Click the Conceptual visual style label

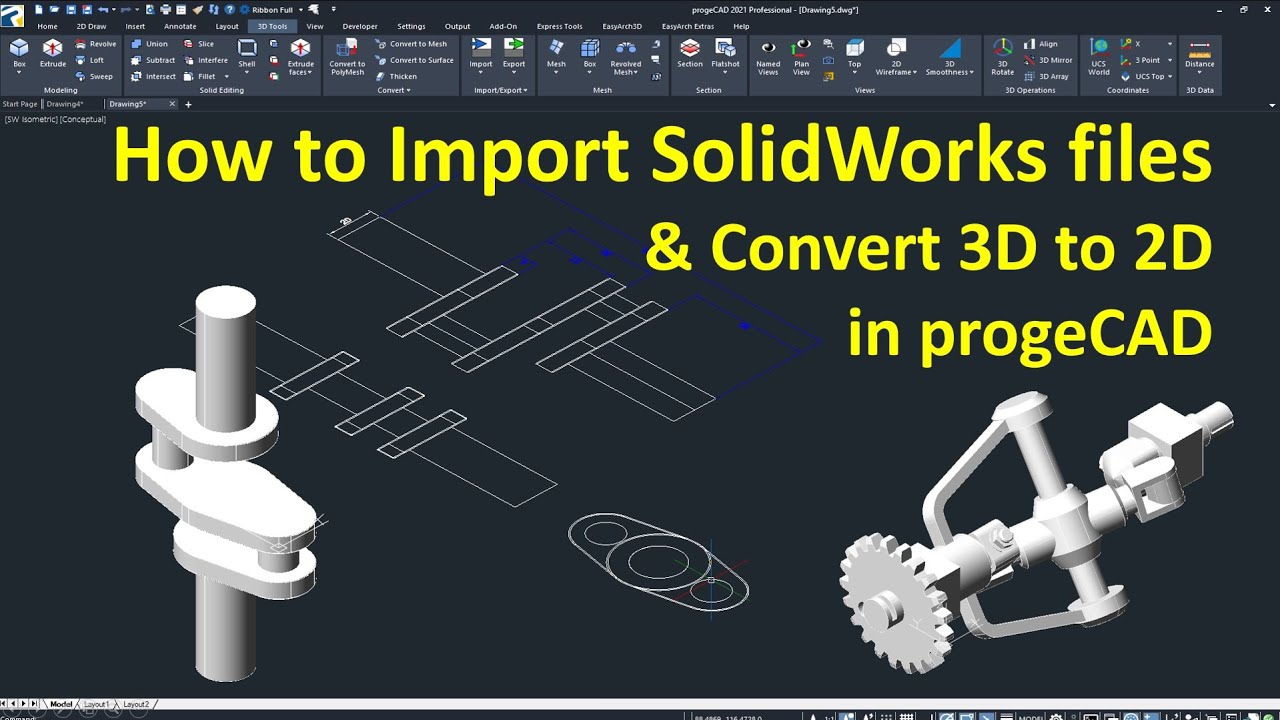coord(83,119)
